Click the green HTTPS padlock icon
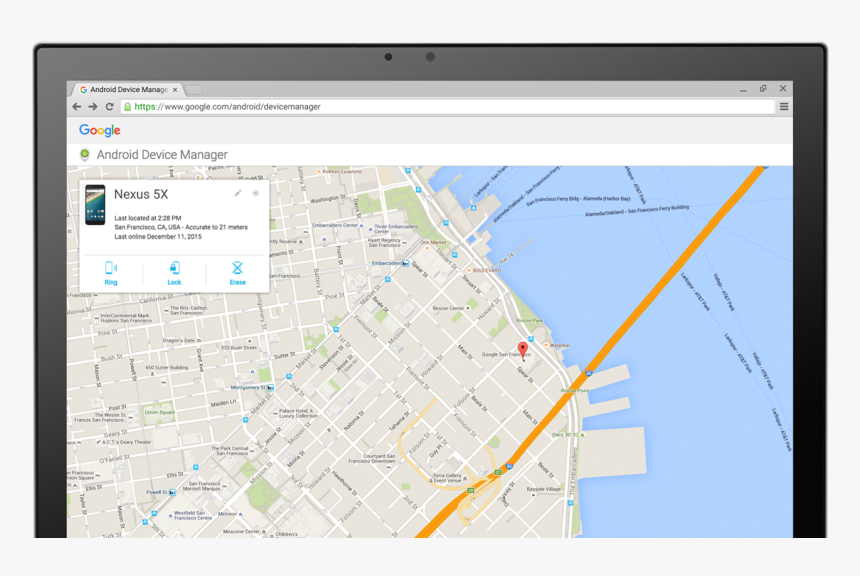This screenshot has width=860, height=576. click(x=127, y=106)
